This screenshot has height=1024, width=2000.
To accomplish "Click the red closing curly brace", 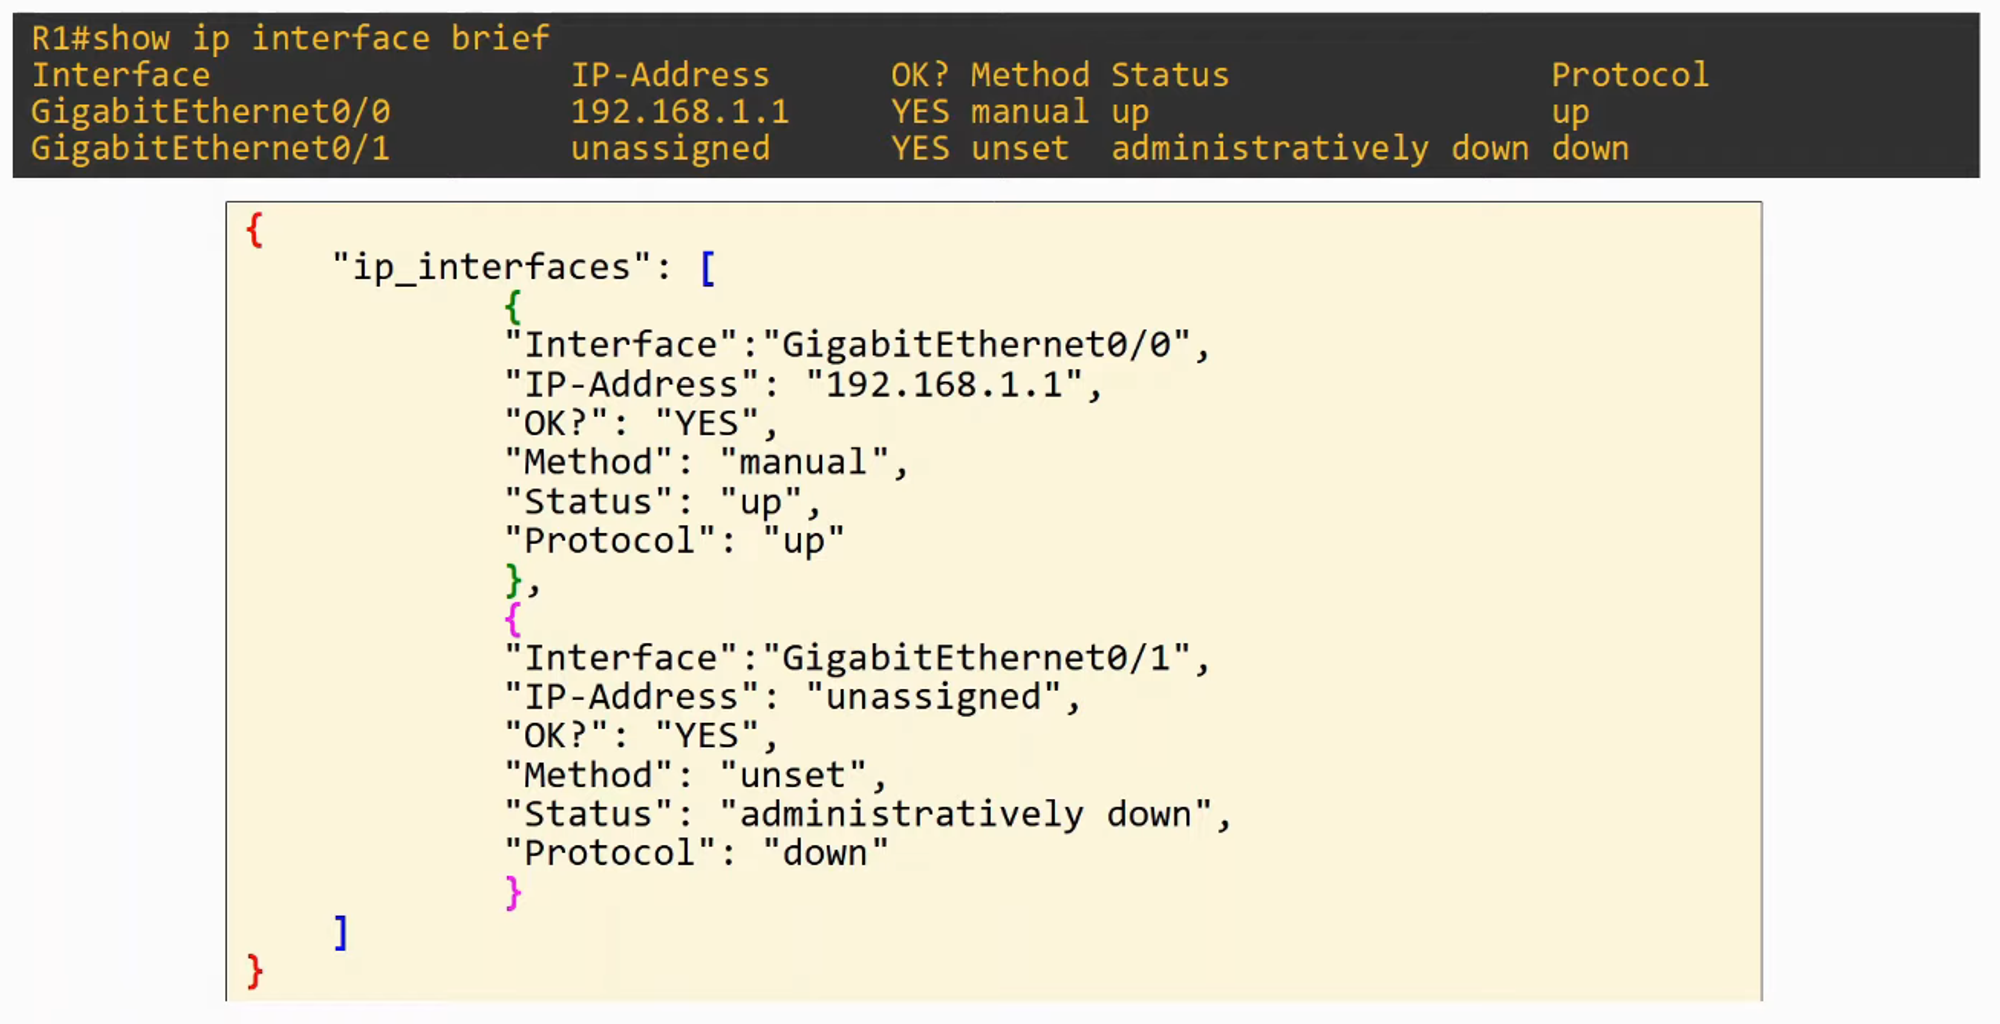I will pos(254,971).
